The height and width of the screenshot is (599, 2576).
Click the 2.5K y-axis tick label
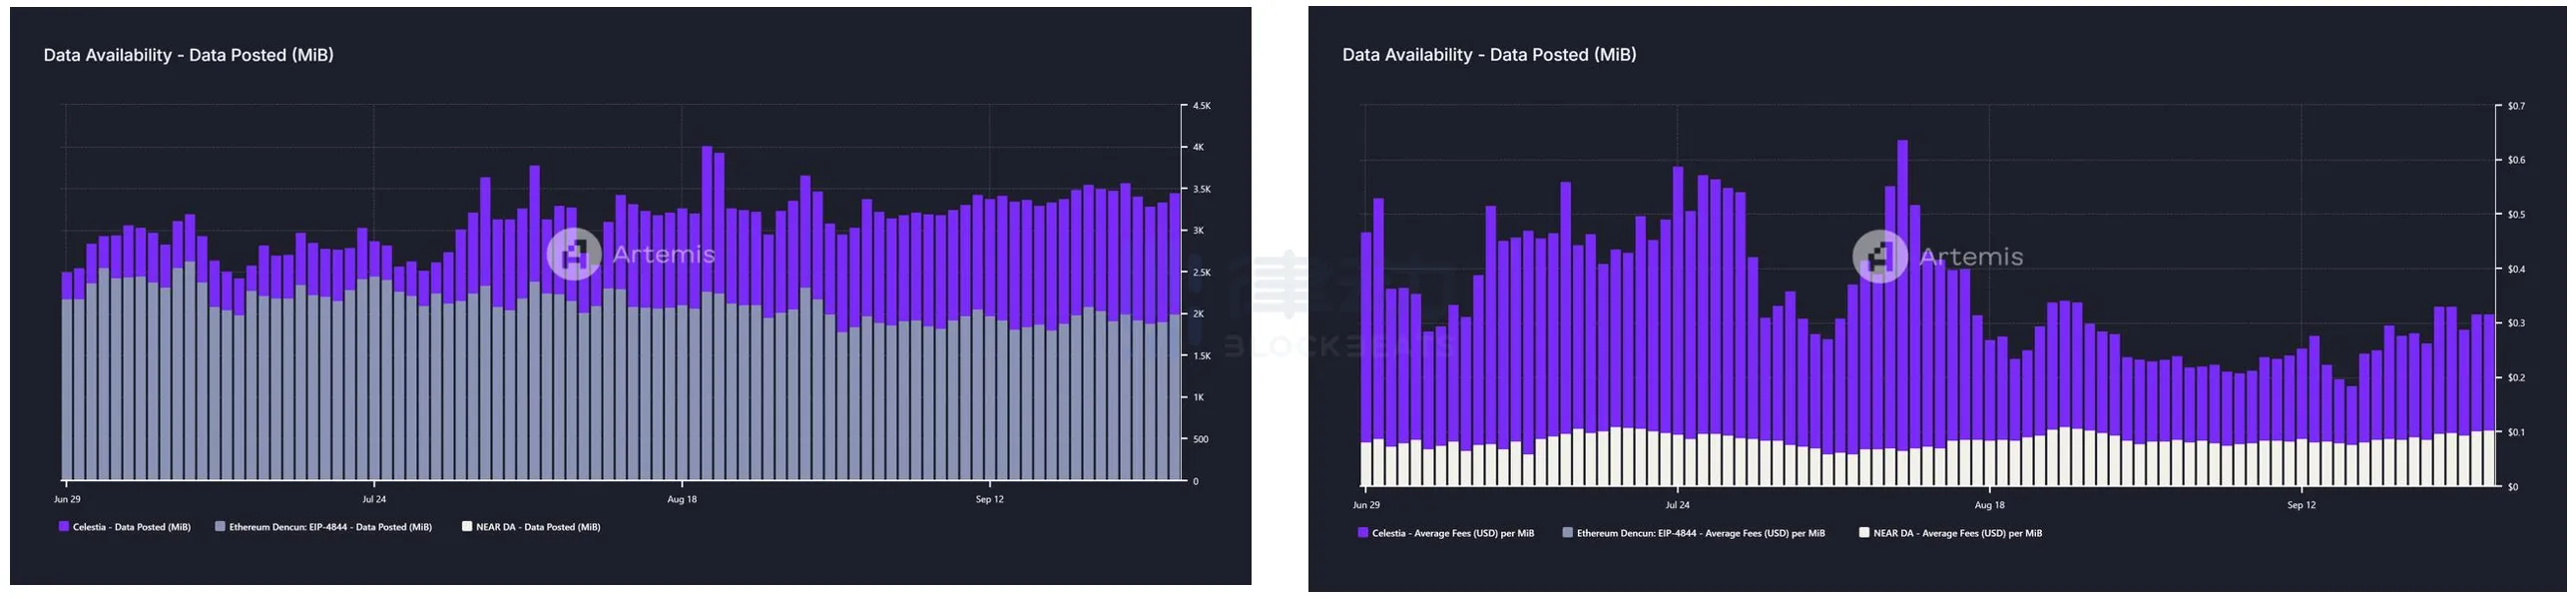tap(1201, 272)
